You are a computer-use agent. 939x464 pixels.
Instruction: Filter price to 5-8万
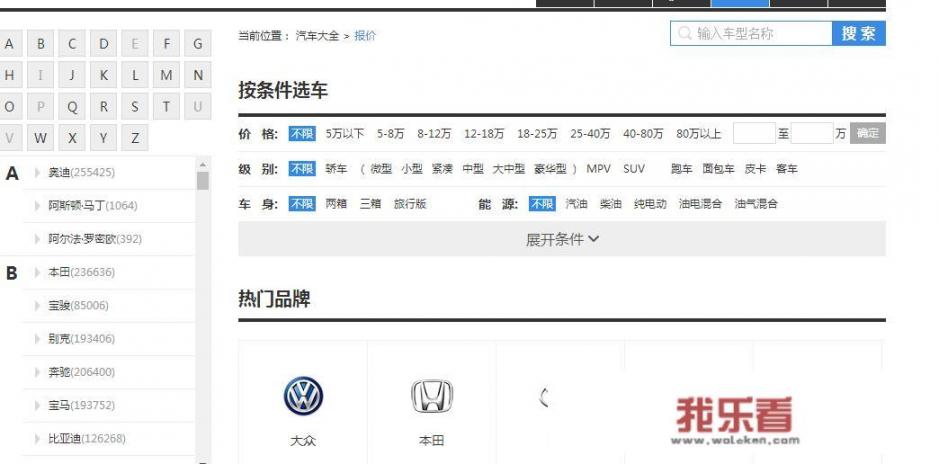[x=390, y=134]
